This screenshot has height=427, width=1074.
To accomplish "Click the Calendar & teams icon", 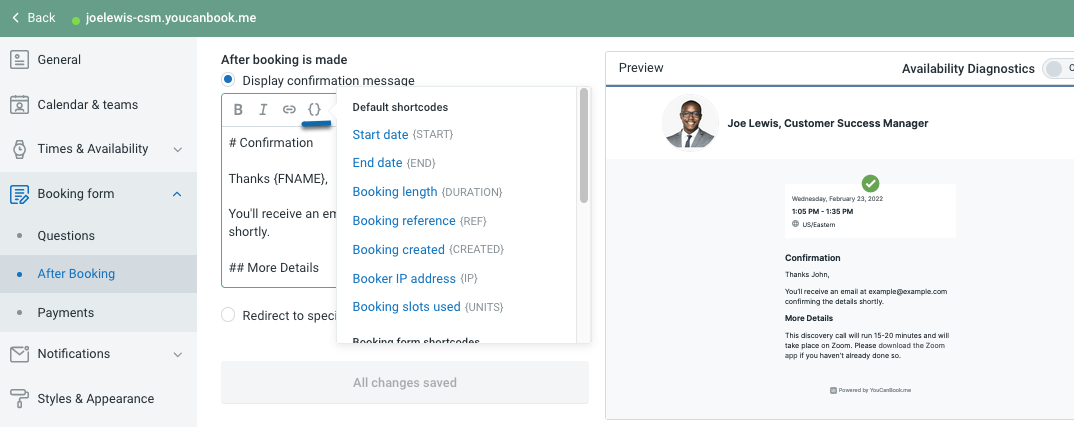I will (x=19, y=105).
